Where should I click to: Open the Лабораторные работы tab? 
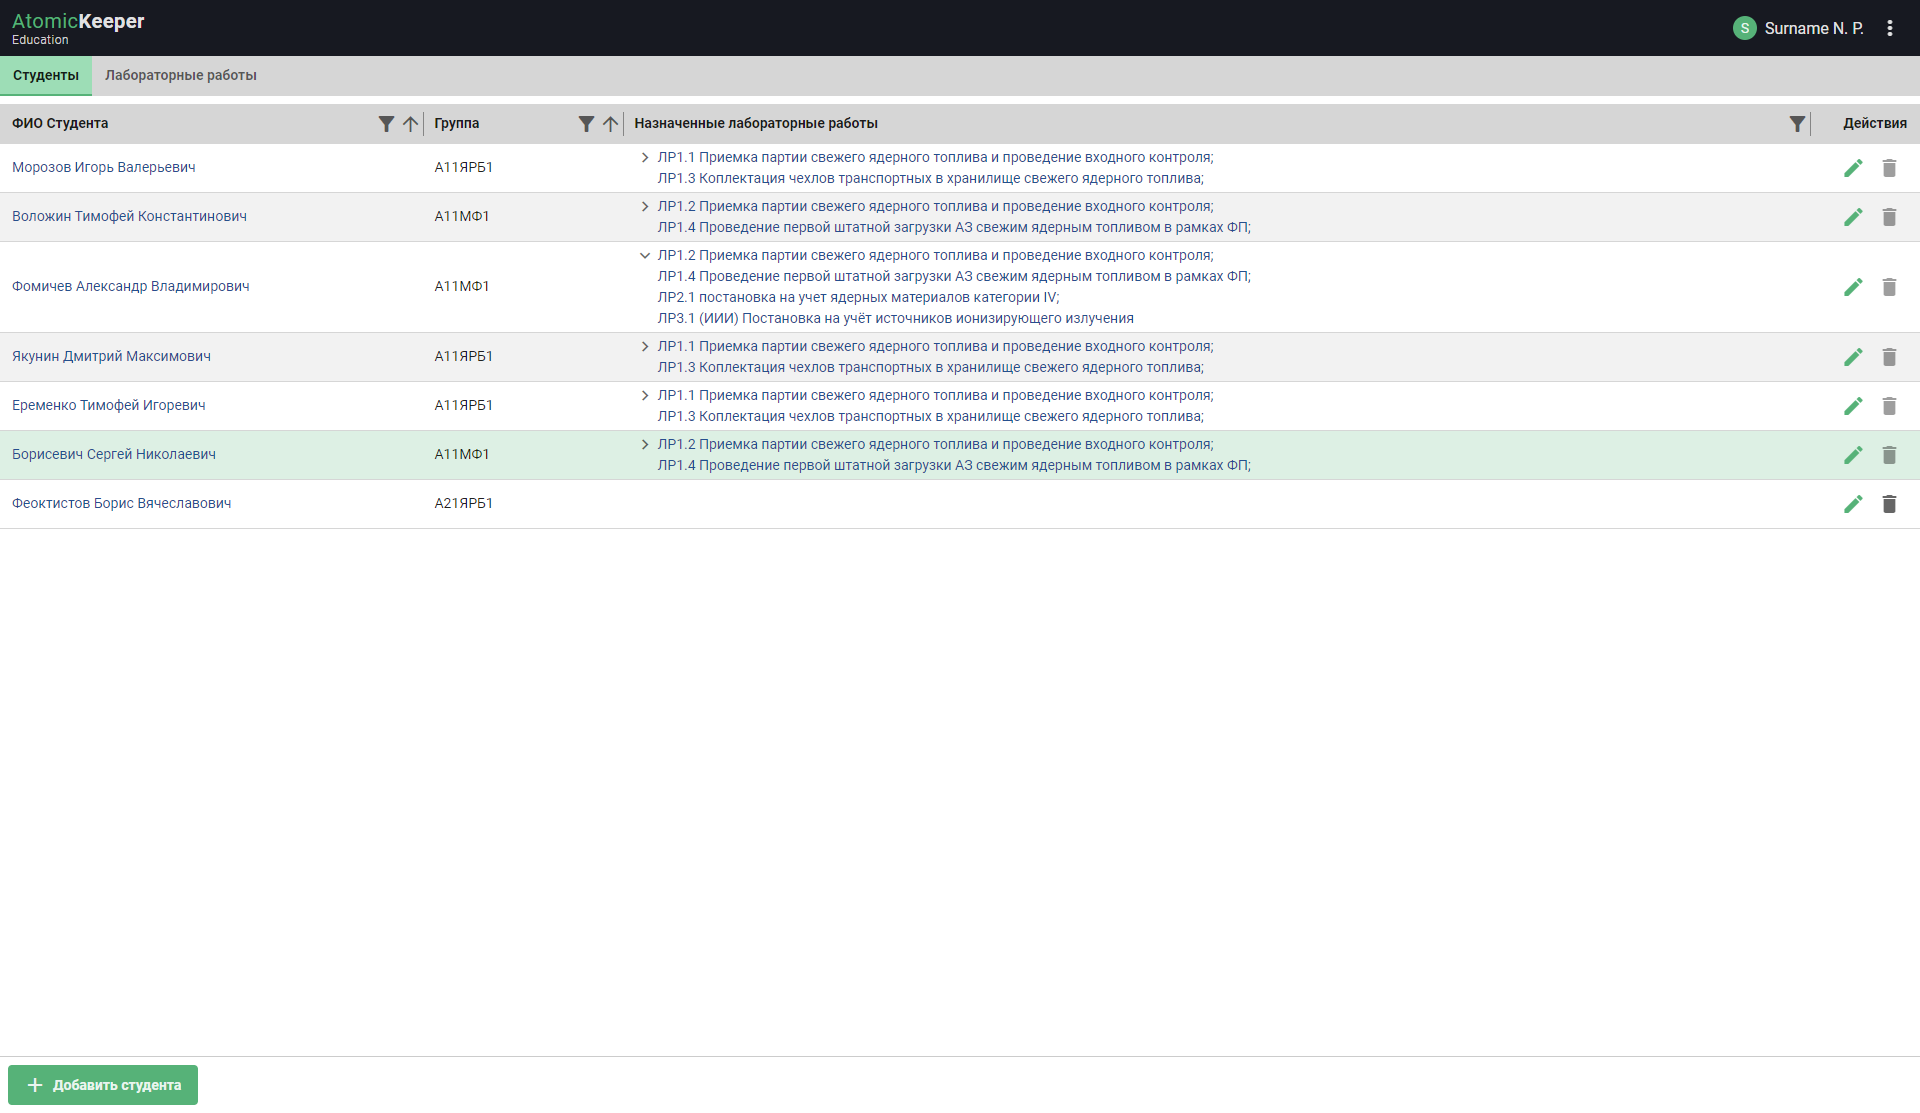(x=181, y=76)
